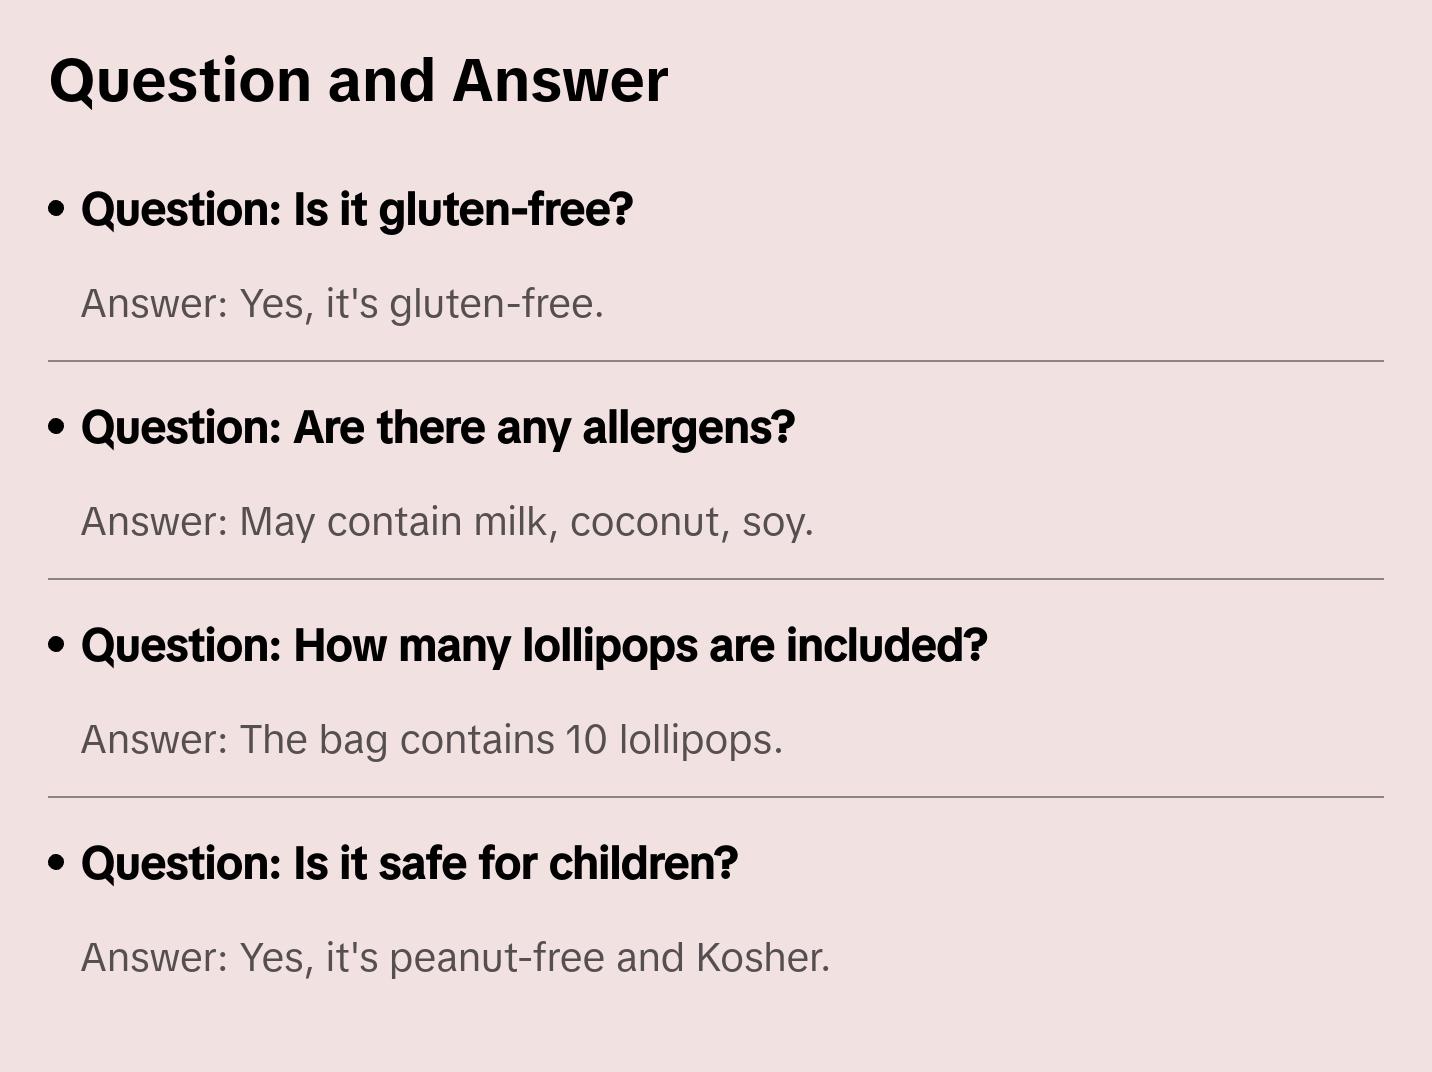
Task: Click the bullet before the children safety question
Action: 57,863
